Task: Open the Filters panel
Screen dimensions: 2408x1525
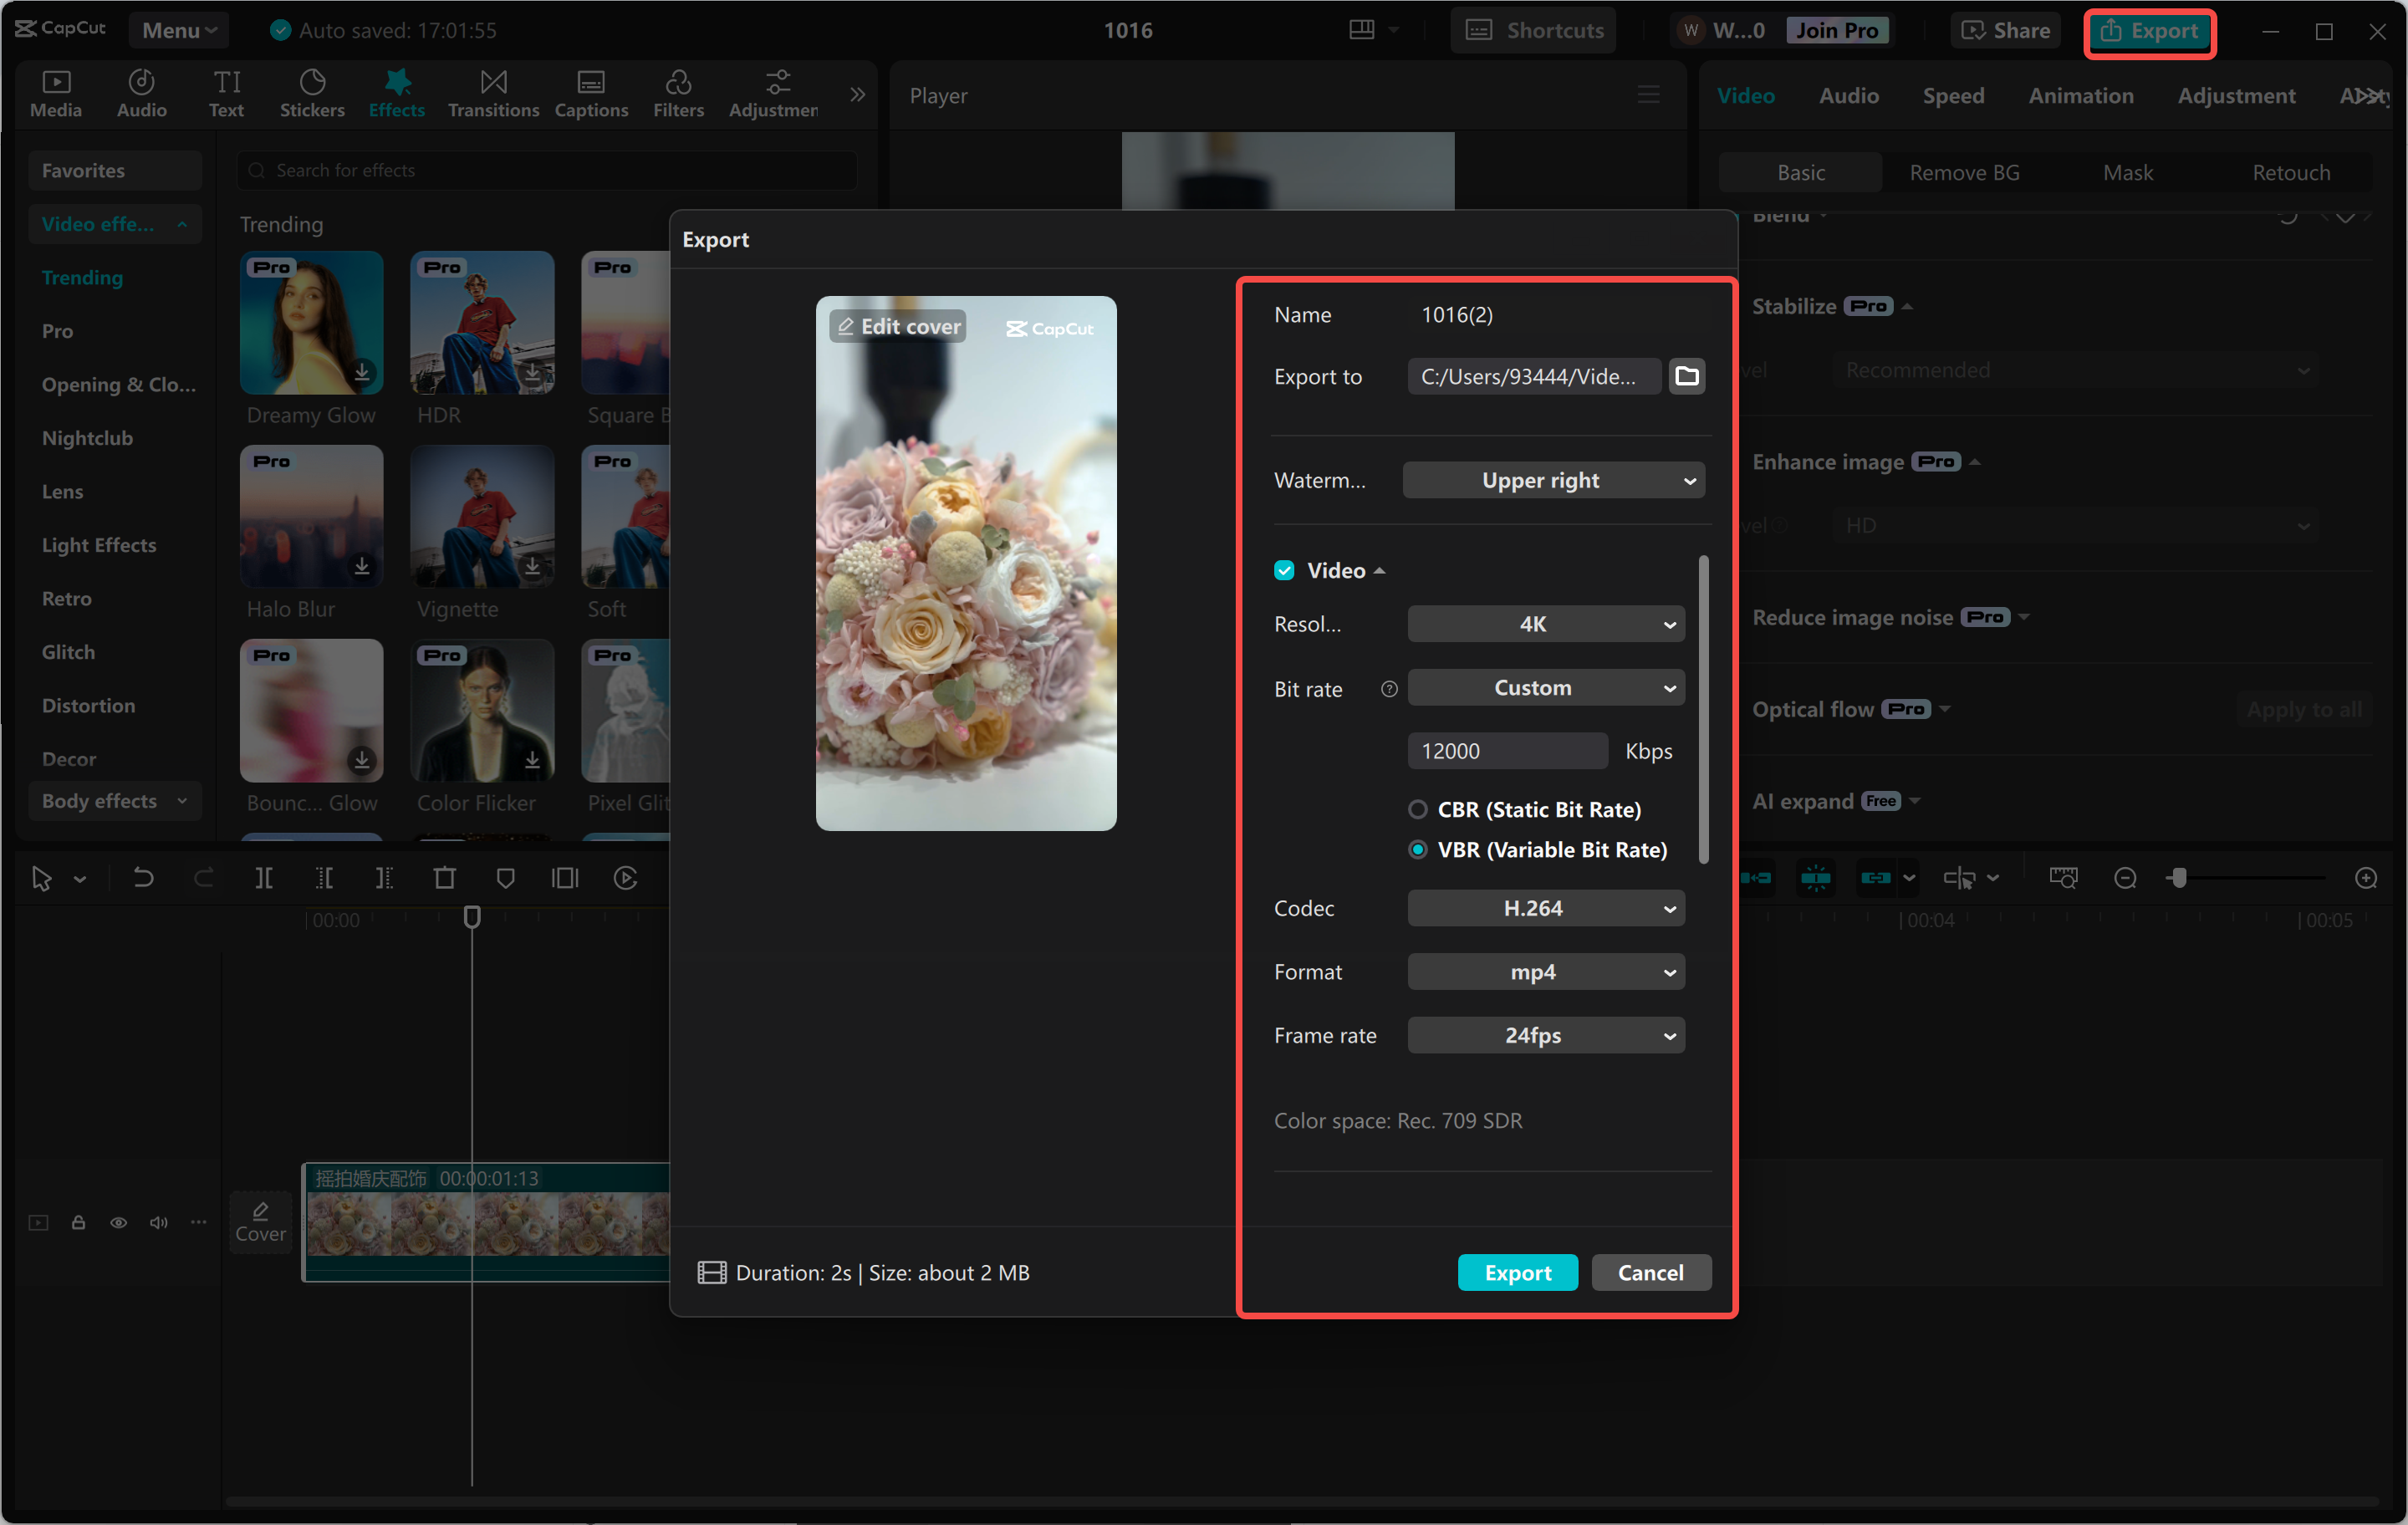Action: [678, 93]
